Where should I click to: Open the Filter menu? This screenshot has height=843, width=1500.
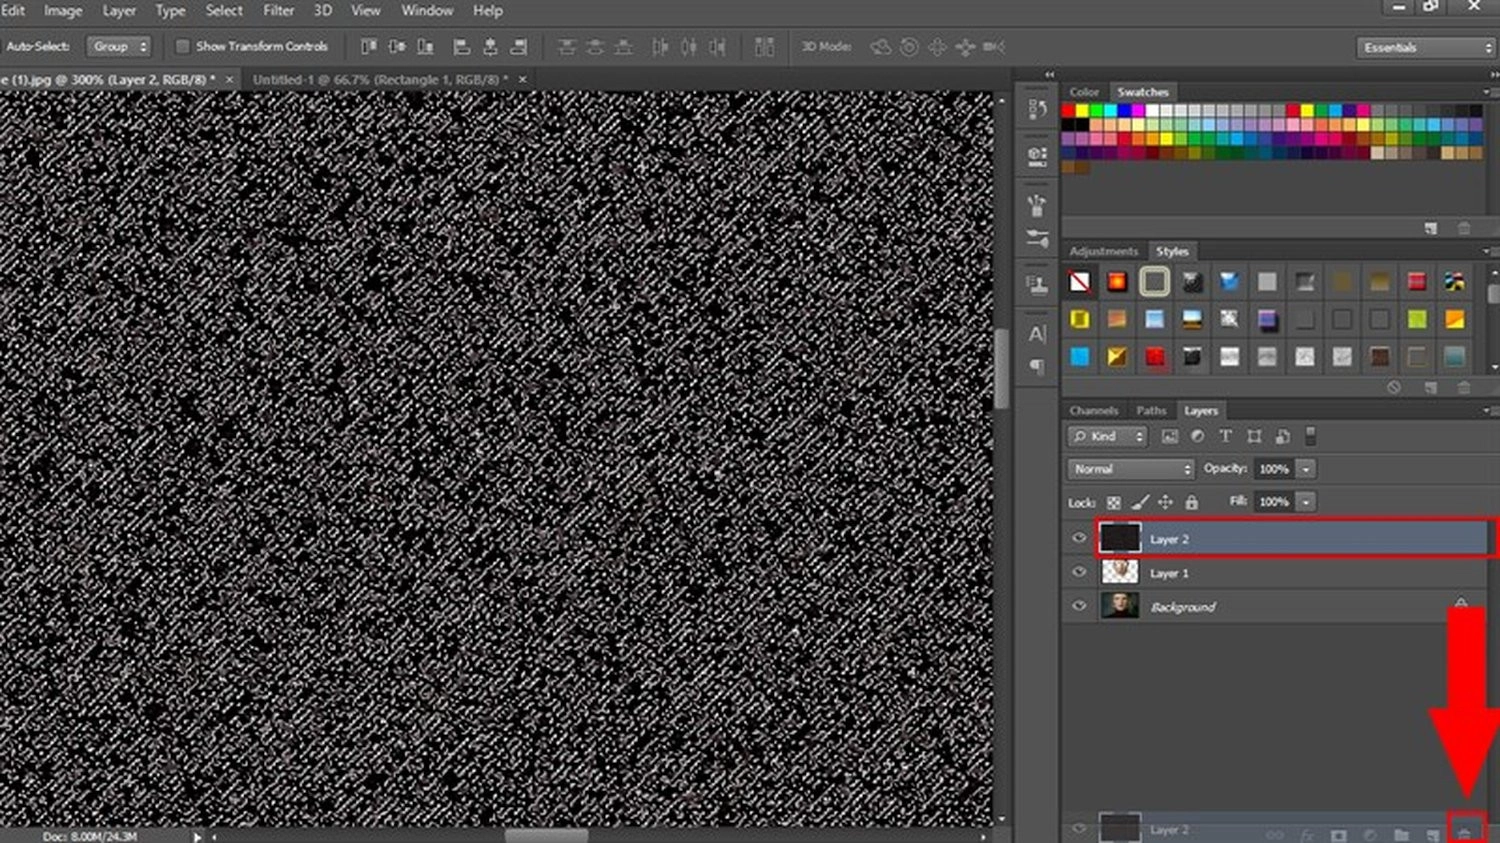click(x=278, y=11)
